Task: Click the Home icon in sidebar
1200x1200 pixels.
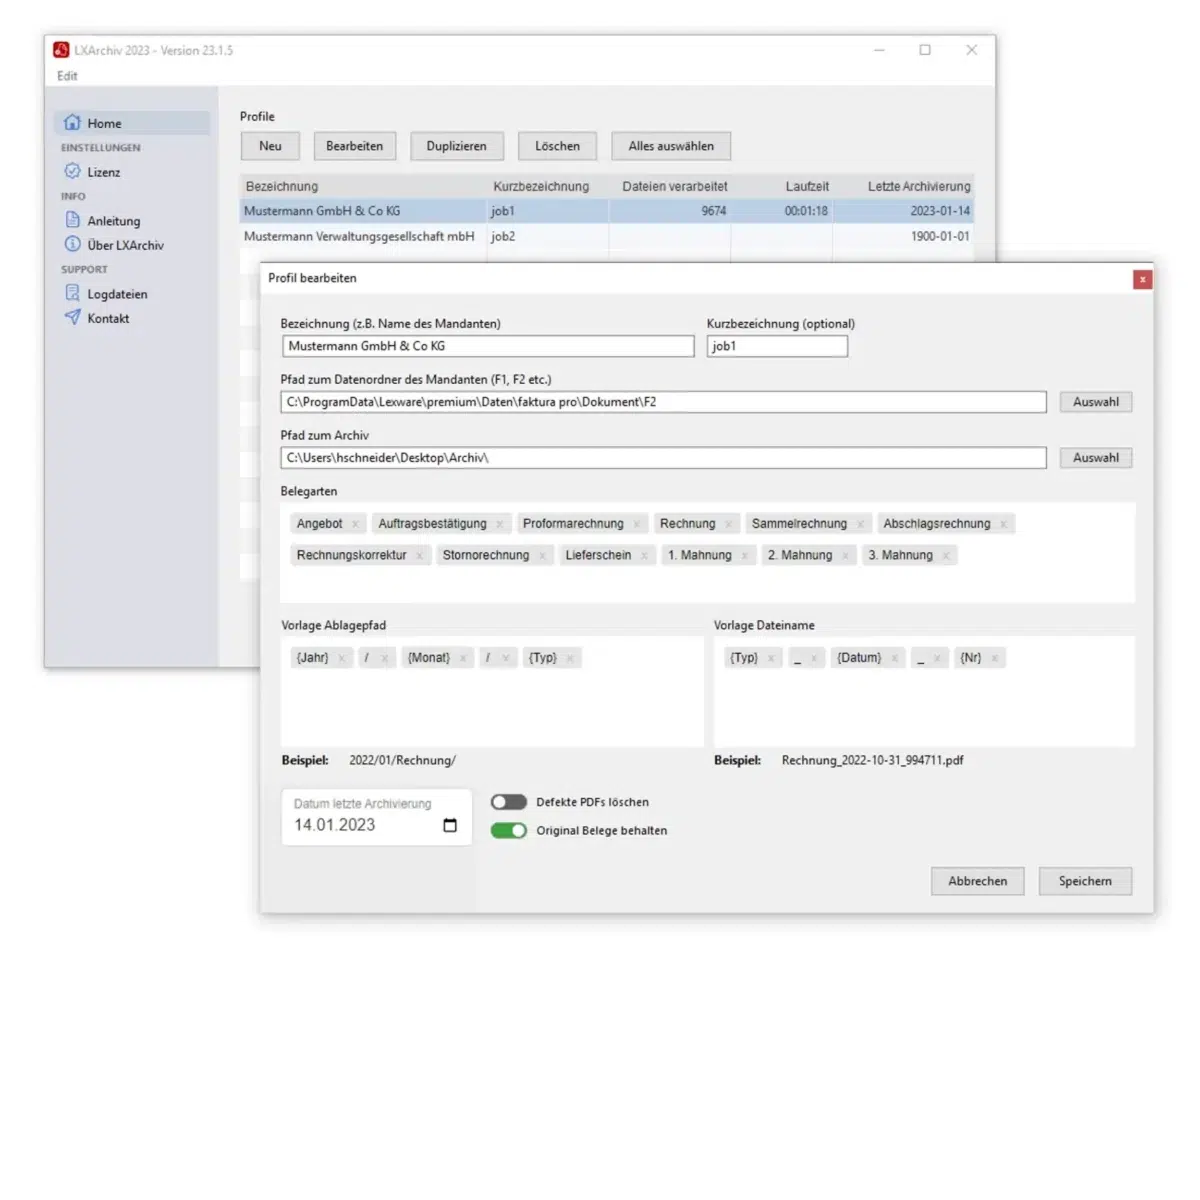Action: (x=72, y=123)
